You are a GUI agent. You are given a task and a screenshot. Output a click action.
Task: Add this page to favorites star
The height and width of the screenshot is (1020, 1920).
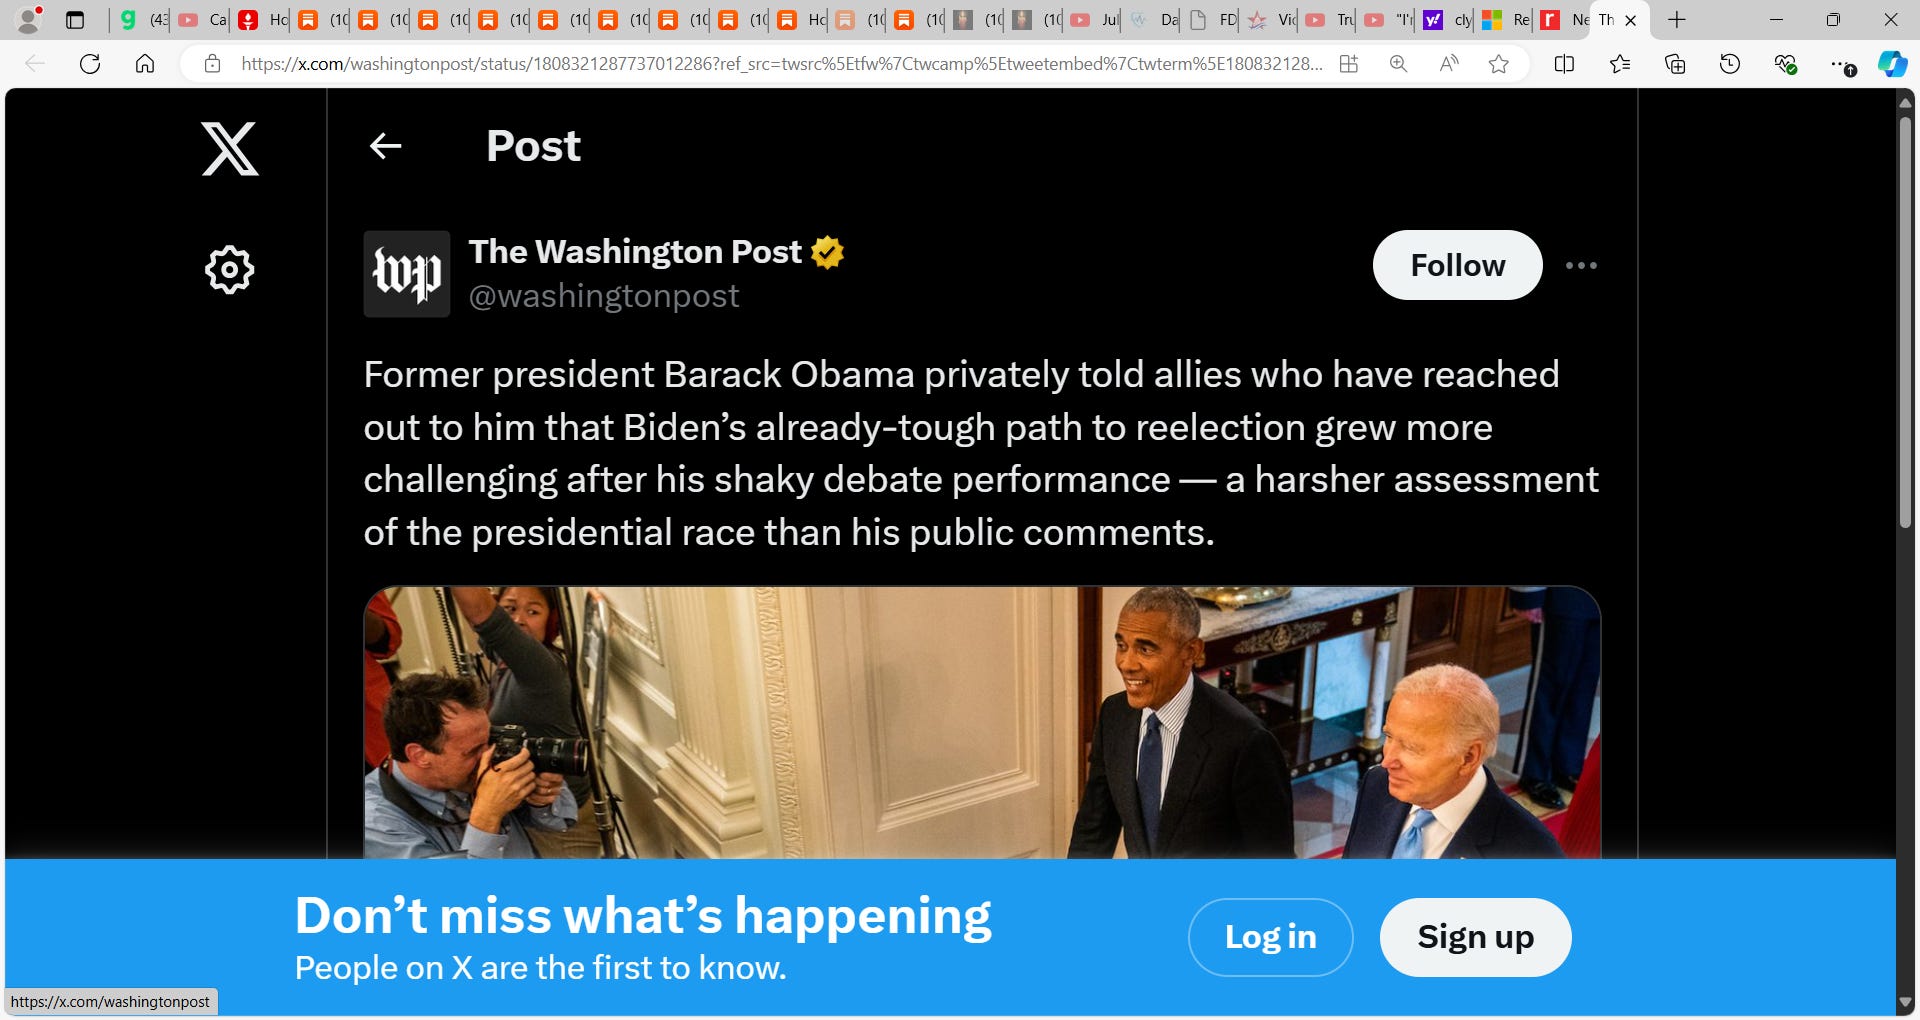pyautogui.click(x=1498, y=64)
